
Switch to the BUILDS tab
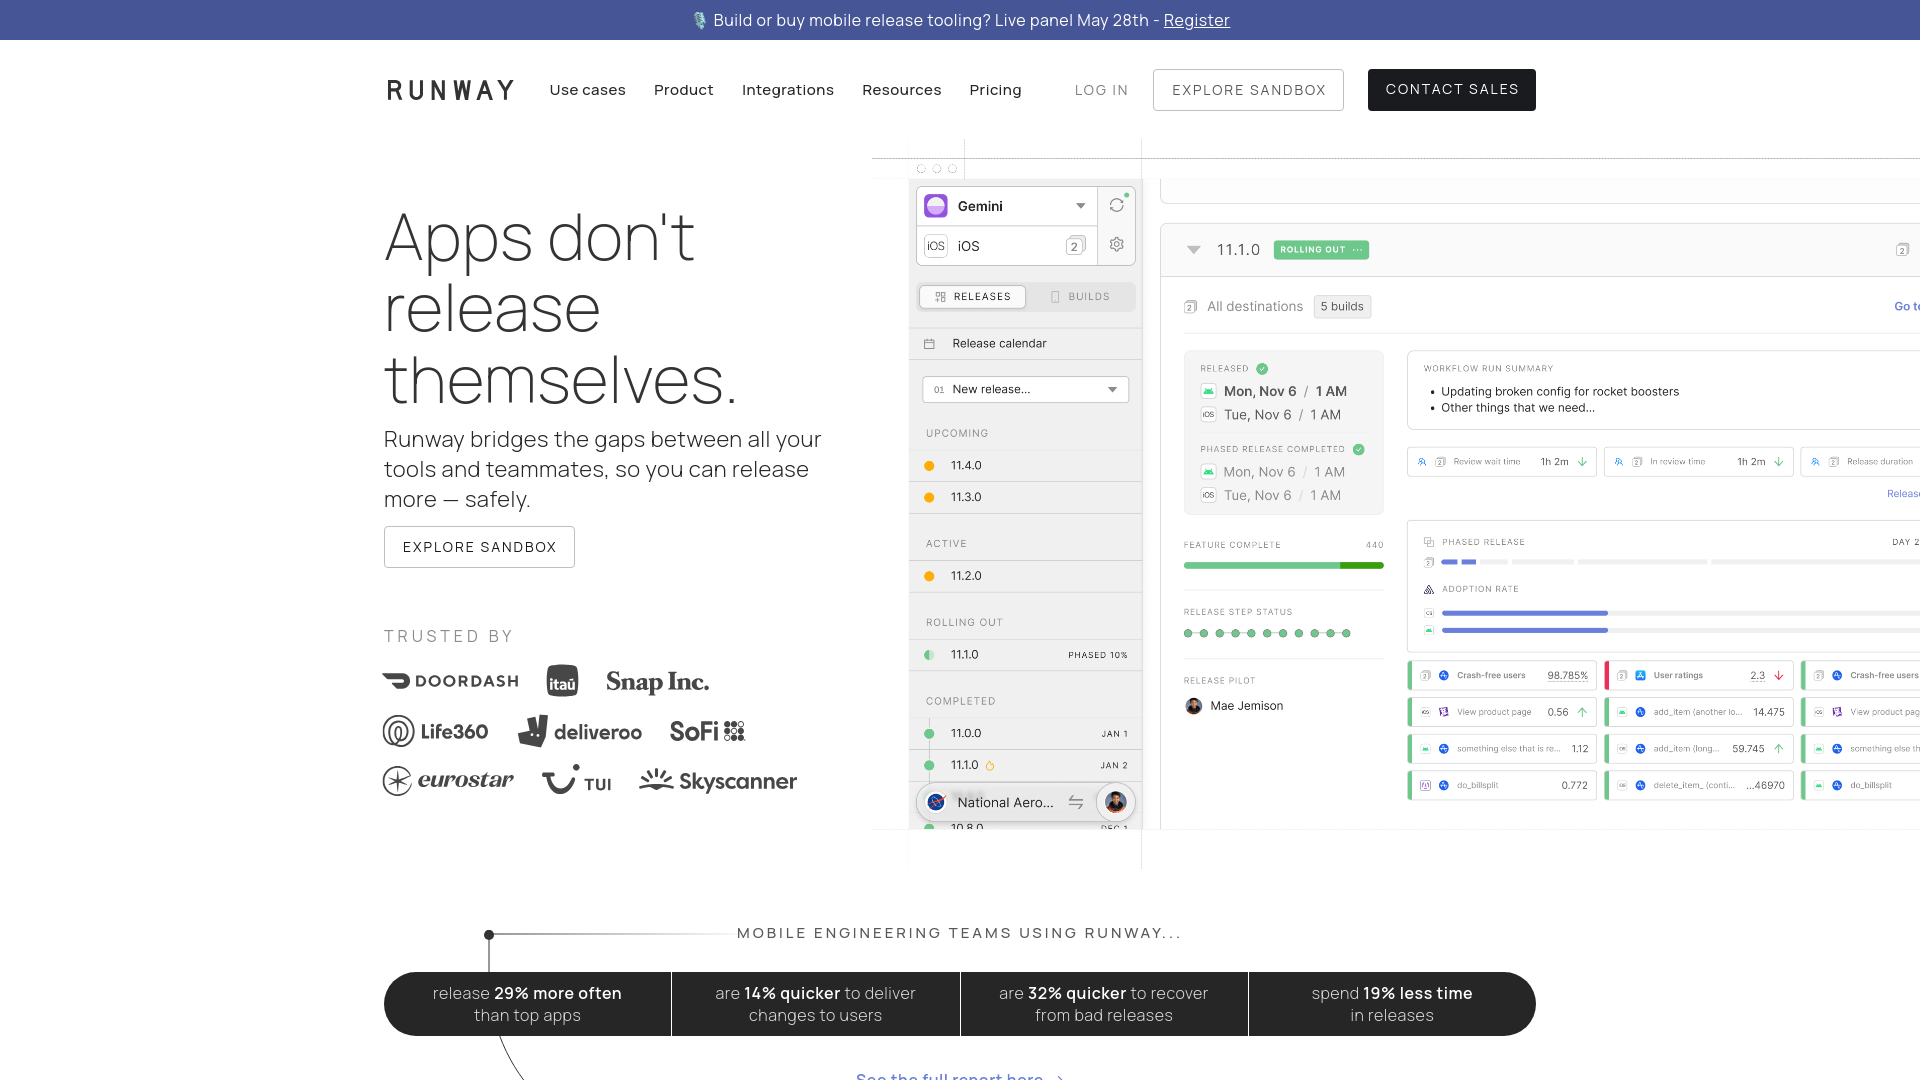(1080, 297)
